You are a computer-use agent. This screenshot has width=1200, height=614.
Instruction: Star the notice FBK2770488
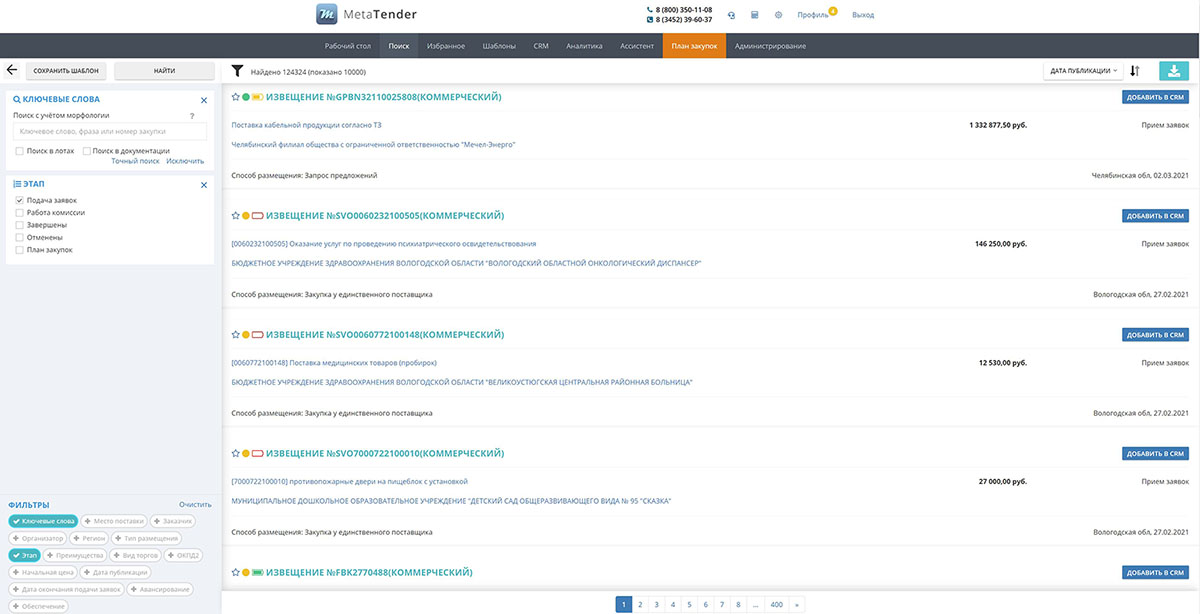click(x=235, y=572)
